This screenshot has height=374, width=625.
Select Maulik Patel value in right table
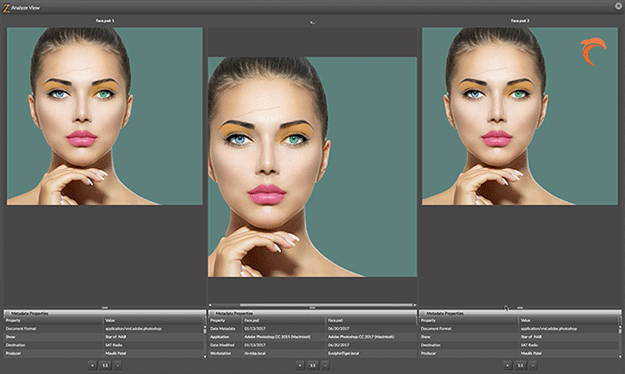pyautogui.click(x=531, y=353)
